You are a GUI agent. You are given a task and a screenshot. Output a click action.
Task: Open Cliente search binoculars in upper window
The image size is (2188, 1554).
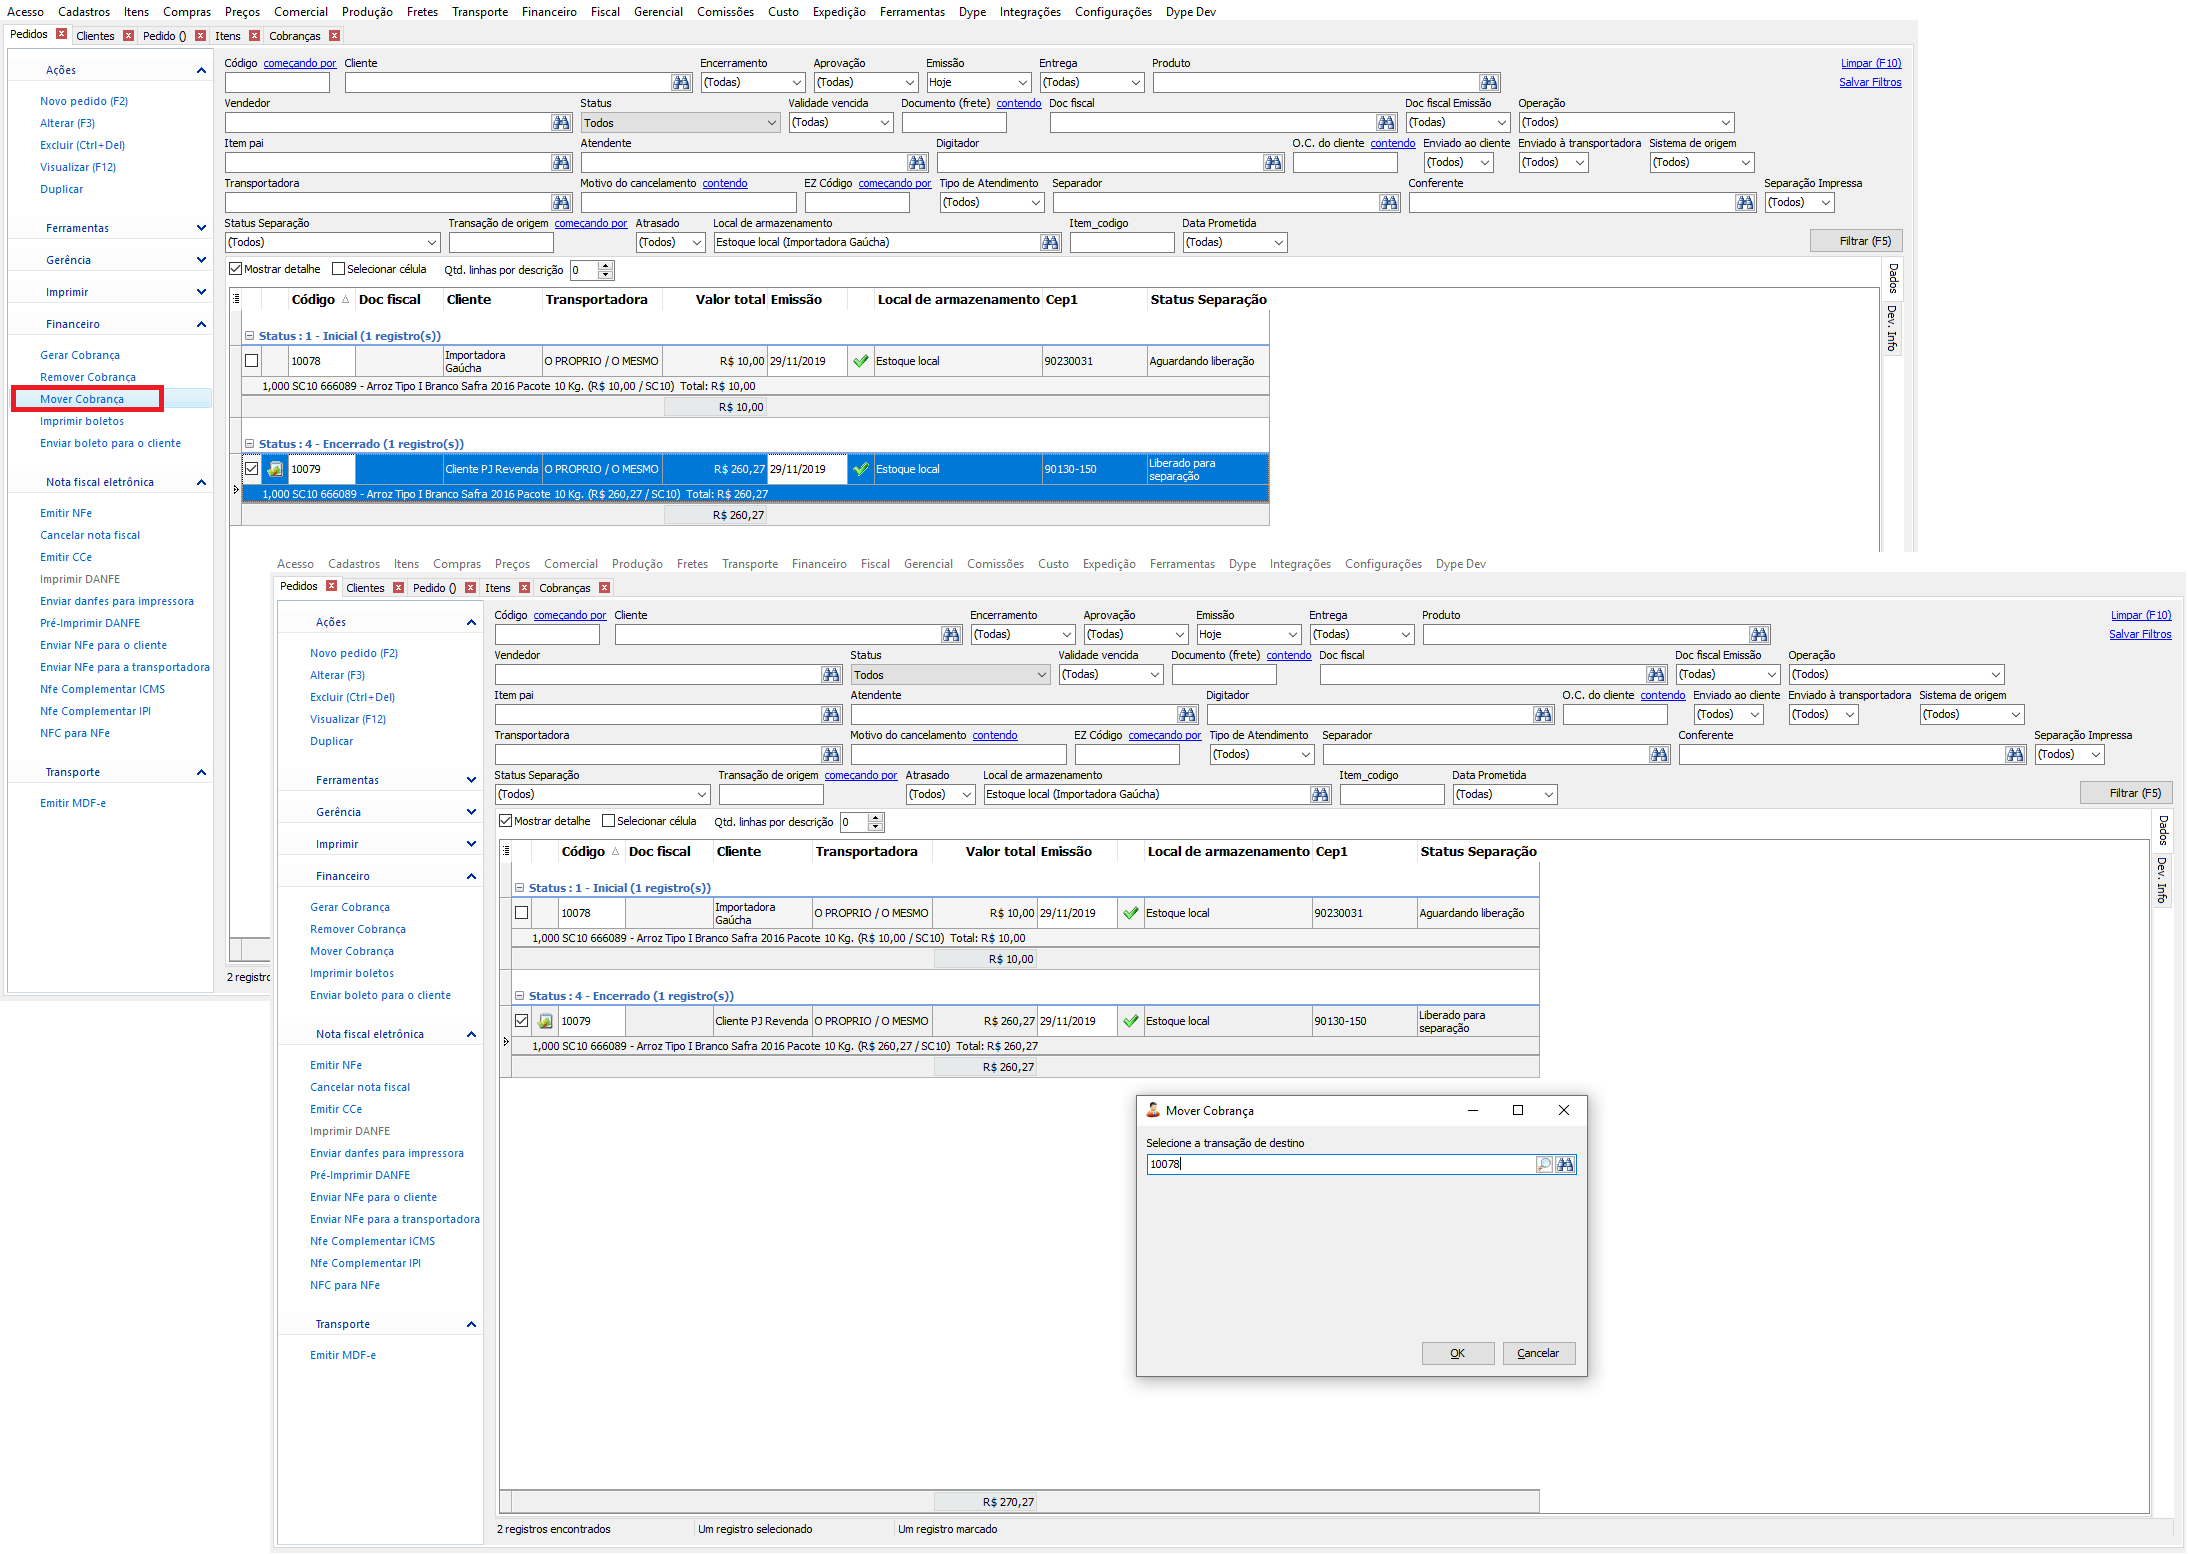pyautogui.click(x=681, y=83)
